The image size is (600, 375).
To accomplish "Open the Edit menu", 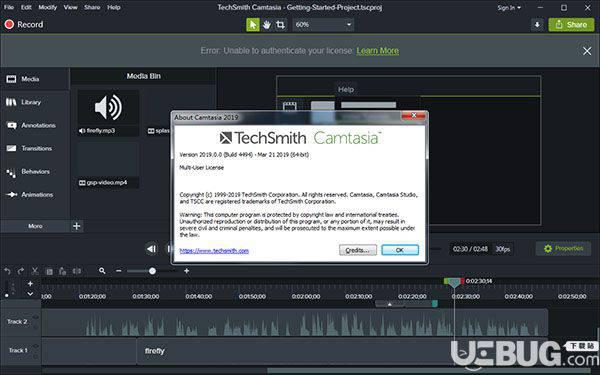I will 26,7.
